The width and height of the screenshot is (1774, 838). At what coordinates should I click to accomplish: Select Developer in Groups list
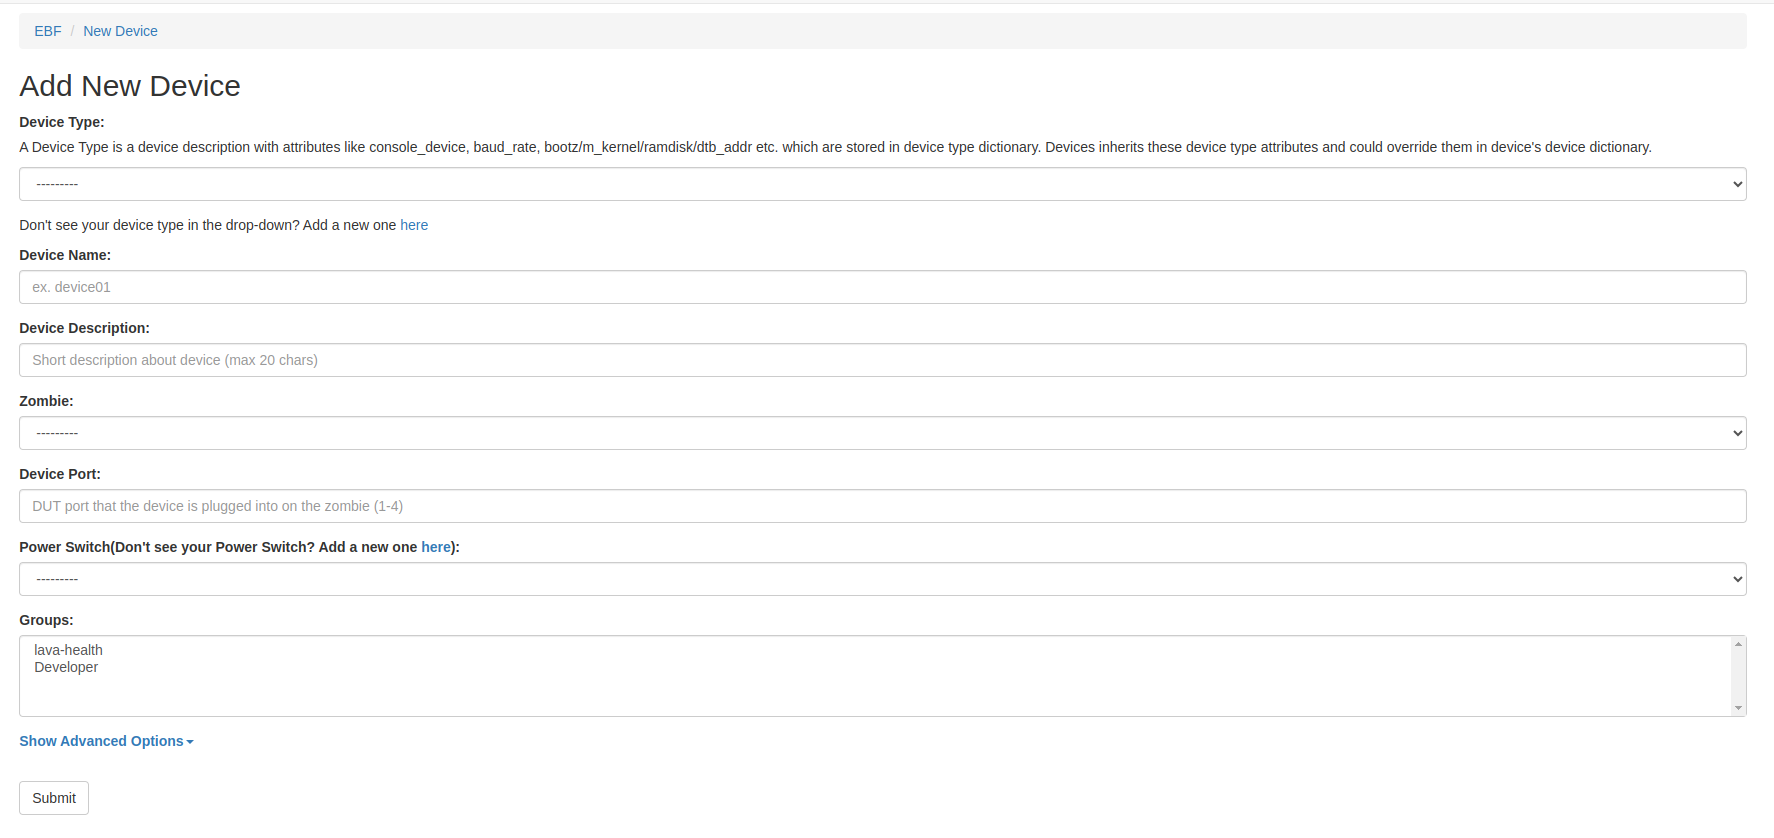(66, 667)
